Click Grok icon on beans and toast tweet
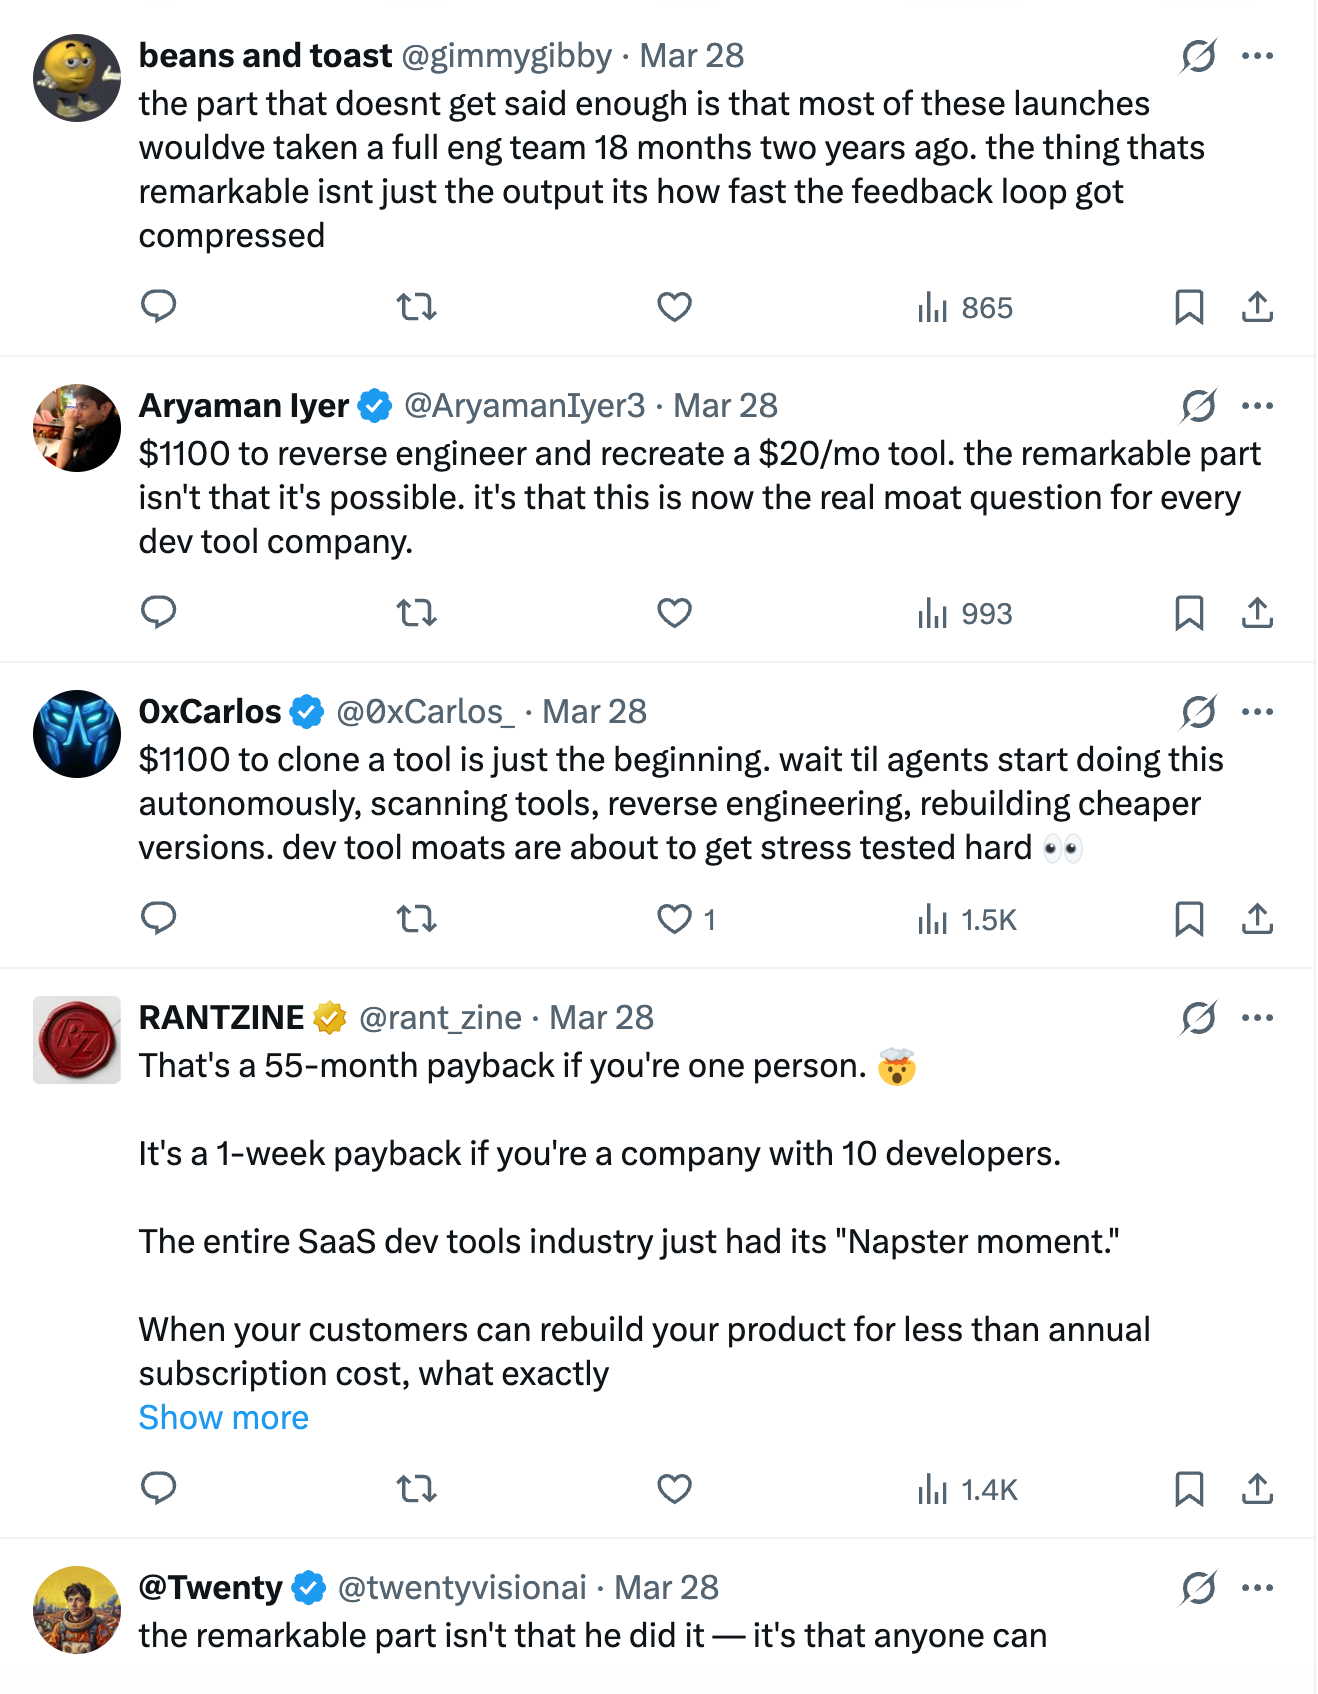 [1198, 56]
